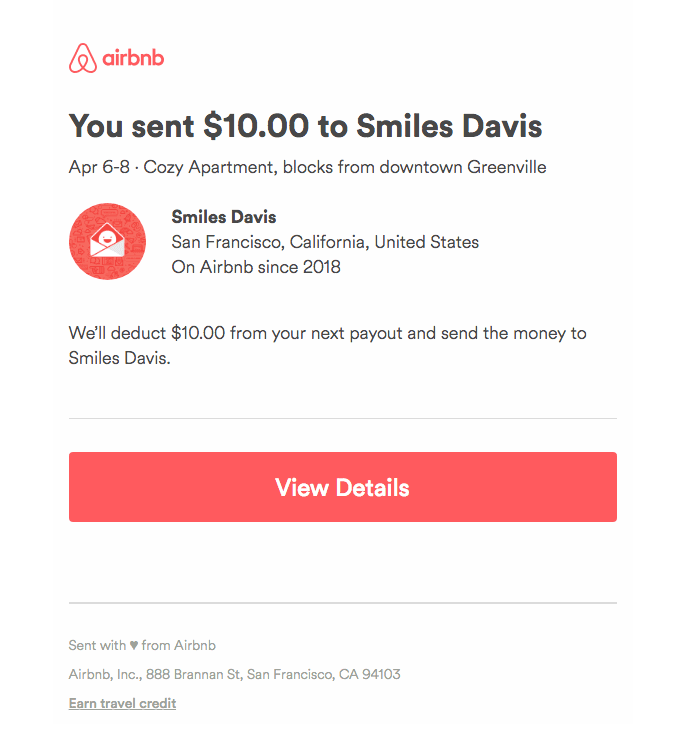Click the Airbnb Bélo logo symbol
The height and width of the screenshot is (750, 680).
click(83, 59)
